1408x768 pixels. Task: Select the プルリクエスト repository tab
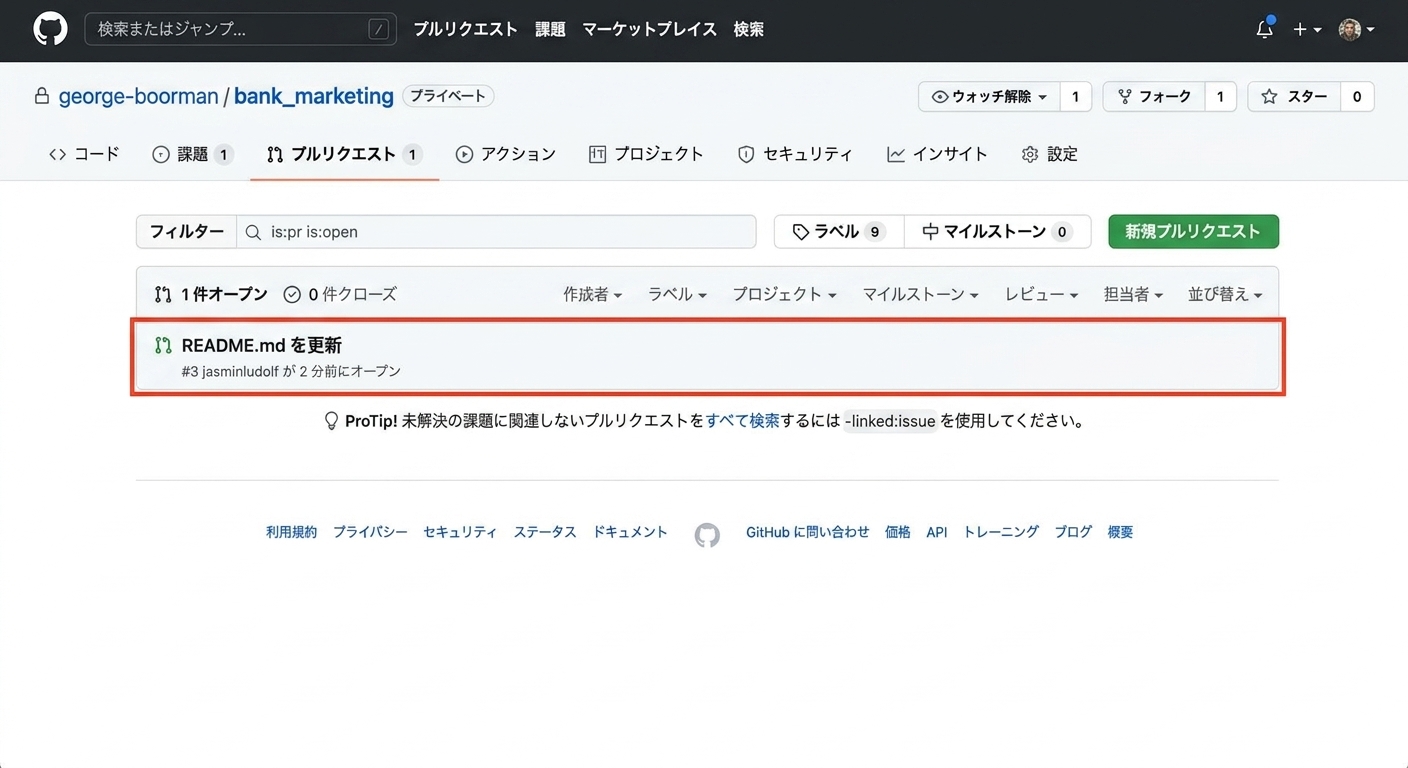click(x=344, y=154)
